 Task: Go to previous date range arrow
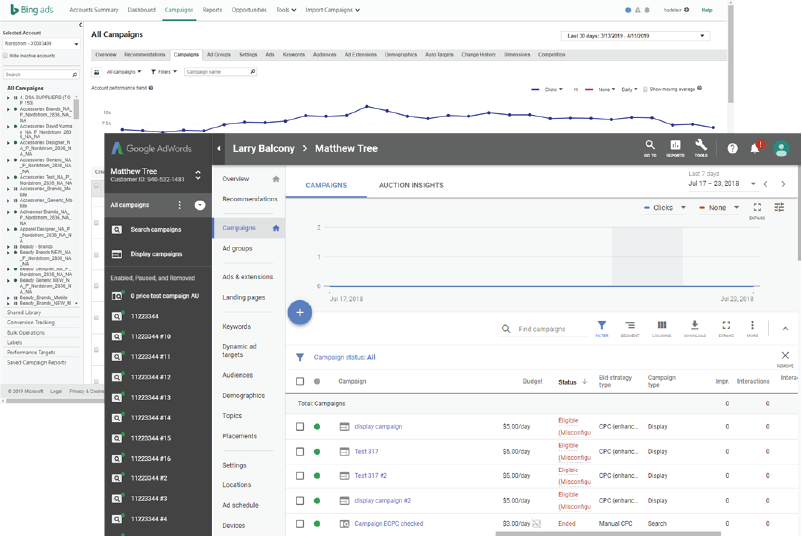(x=766, y=184)
